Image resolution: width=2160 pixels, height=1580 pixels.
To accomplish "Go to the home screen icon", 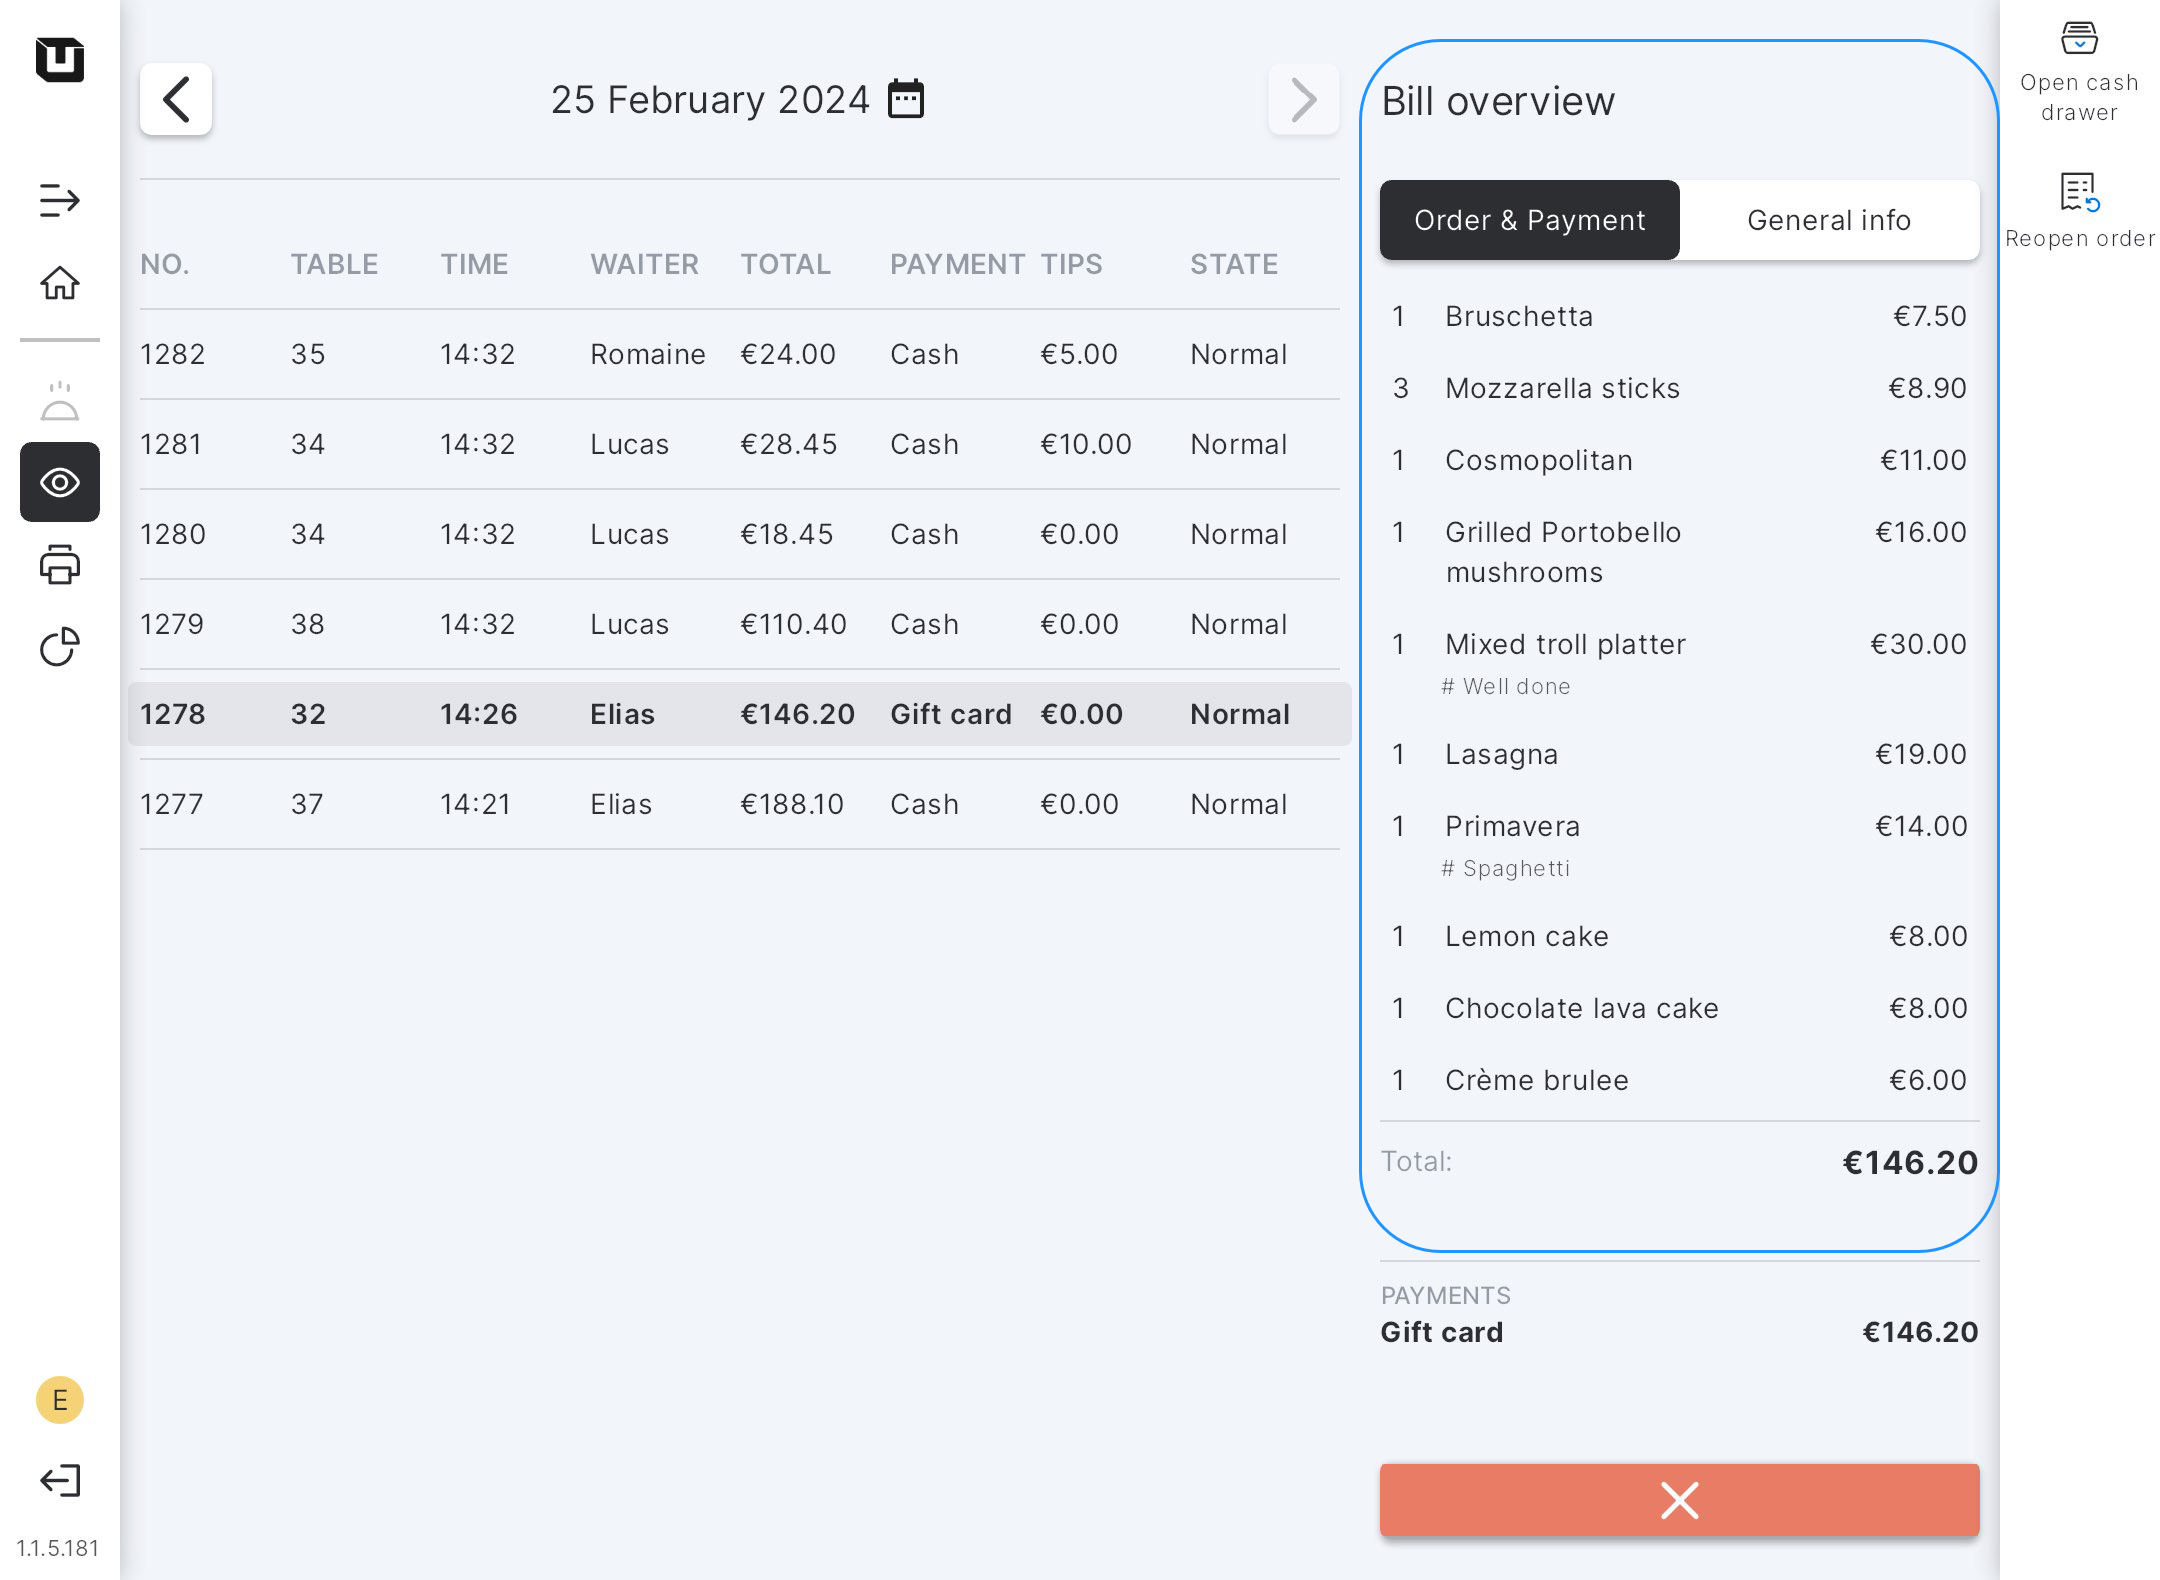I will click(60, 284).
